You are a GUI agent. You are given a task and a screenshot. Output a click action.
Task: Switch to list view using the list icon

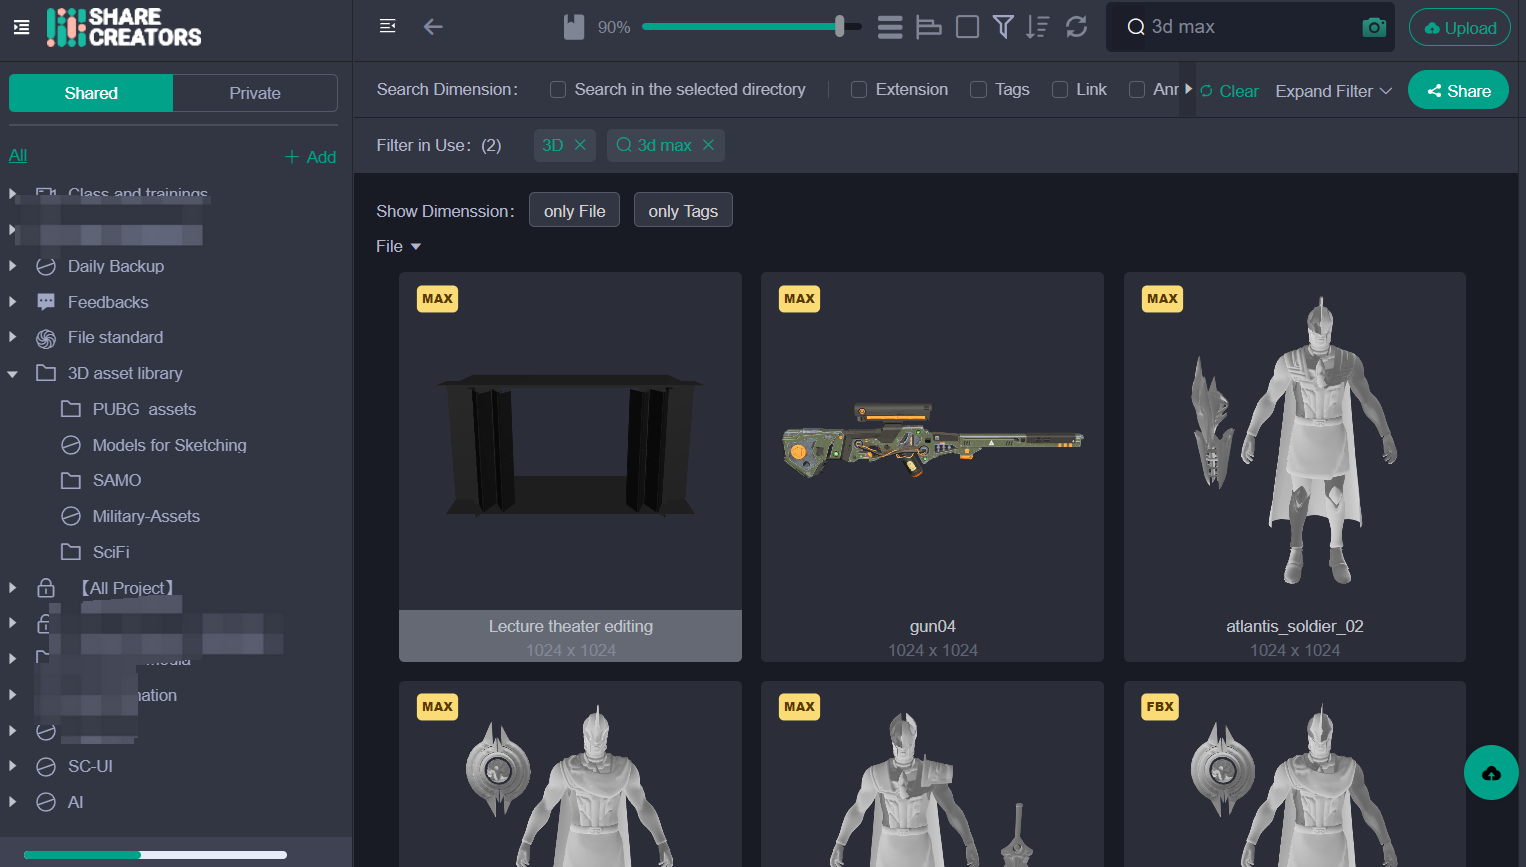889,27
